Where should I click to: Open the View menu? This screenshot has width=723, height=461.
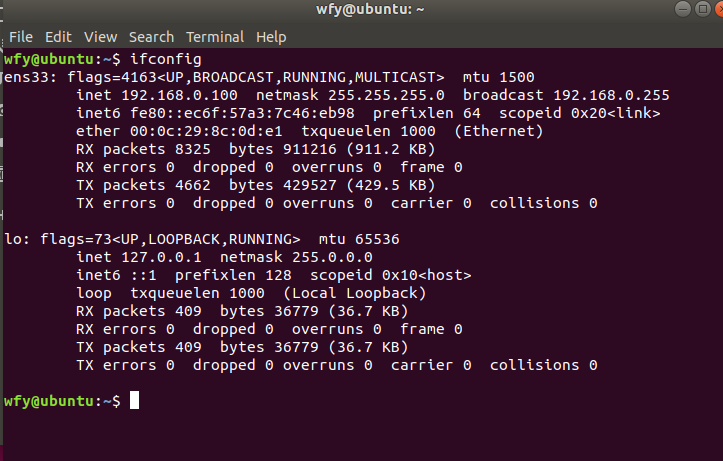[100, 36]
